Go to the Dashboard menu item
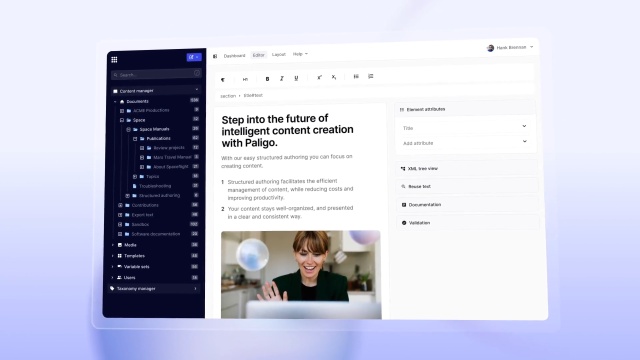640x360 pixels. pos(234,56)
